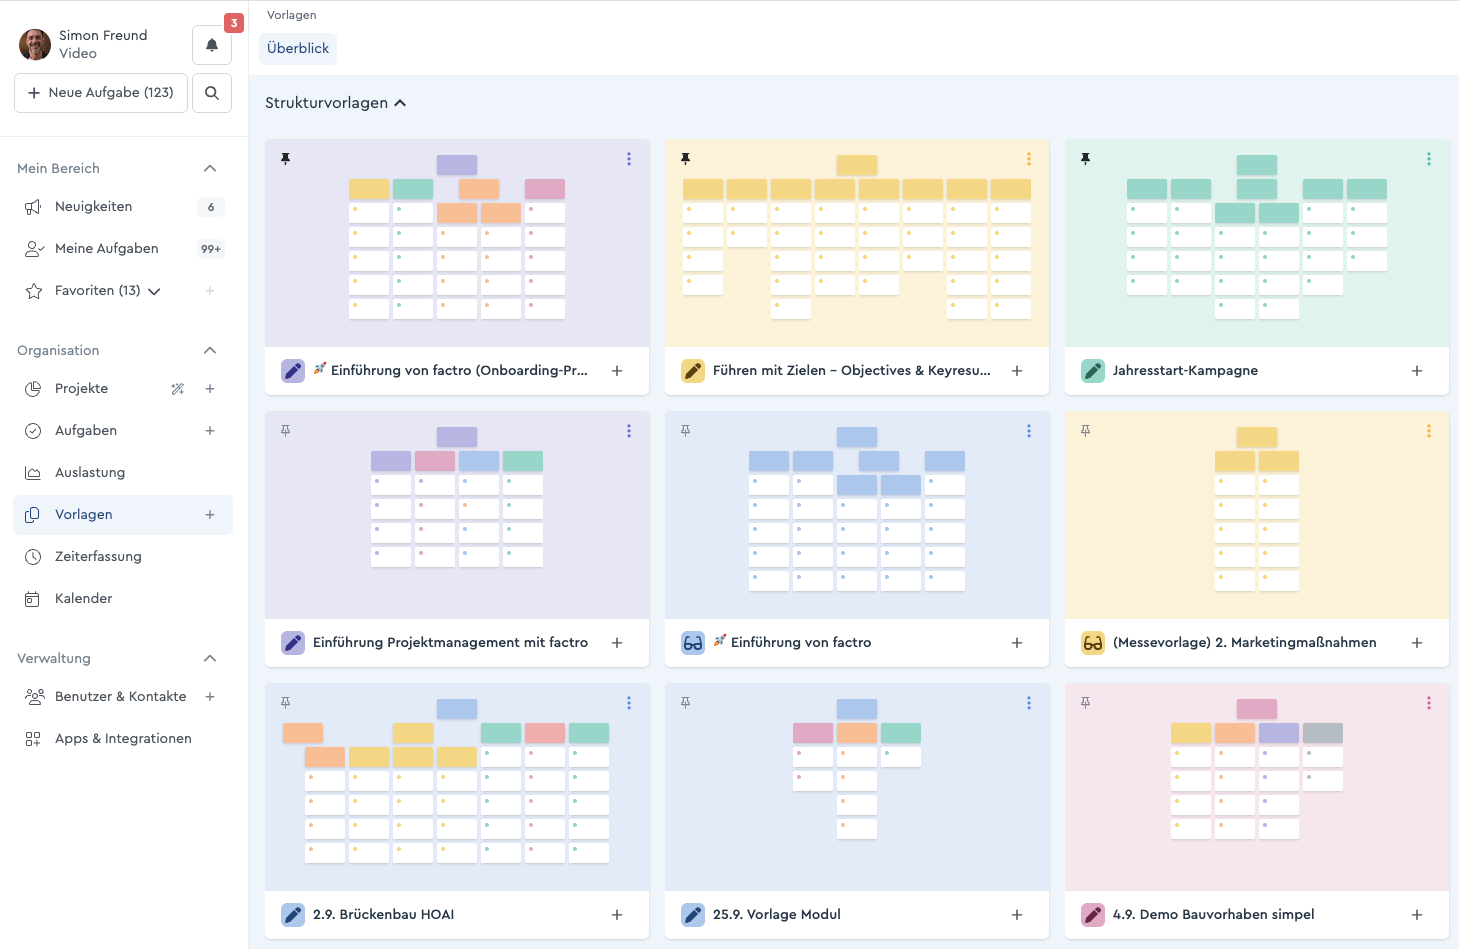Unpin the Einführung von factro Onboarding template
The width and height of the screenshot is (1459, 949).
pyautogui.click(x=286, y=159)
